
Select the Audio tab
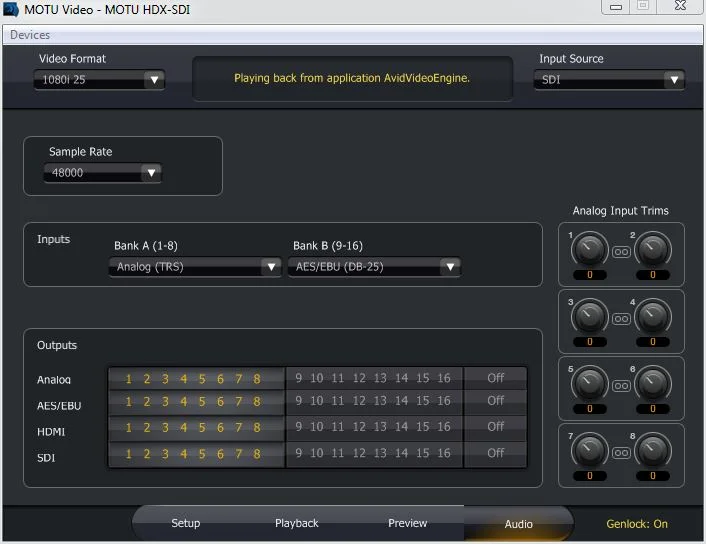[x=518, y=524]
